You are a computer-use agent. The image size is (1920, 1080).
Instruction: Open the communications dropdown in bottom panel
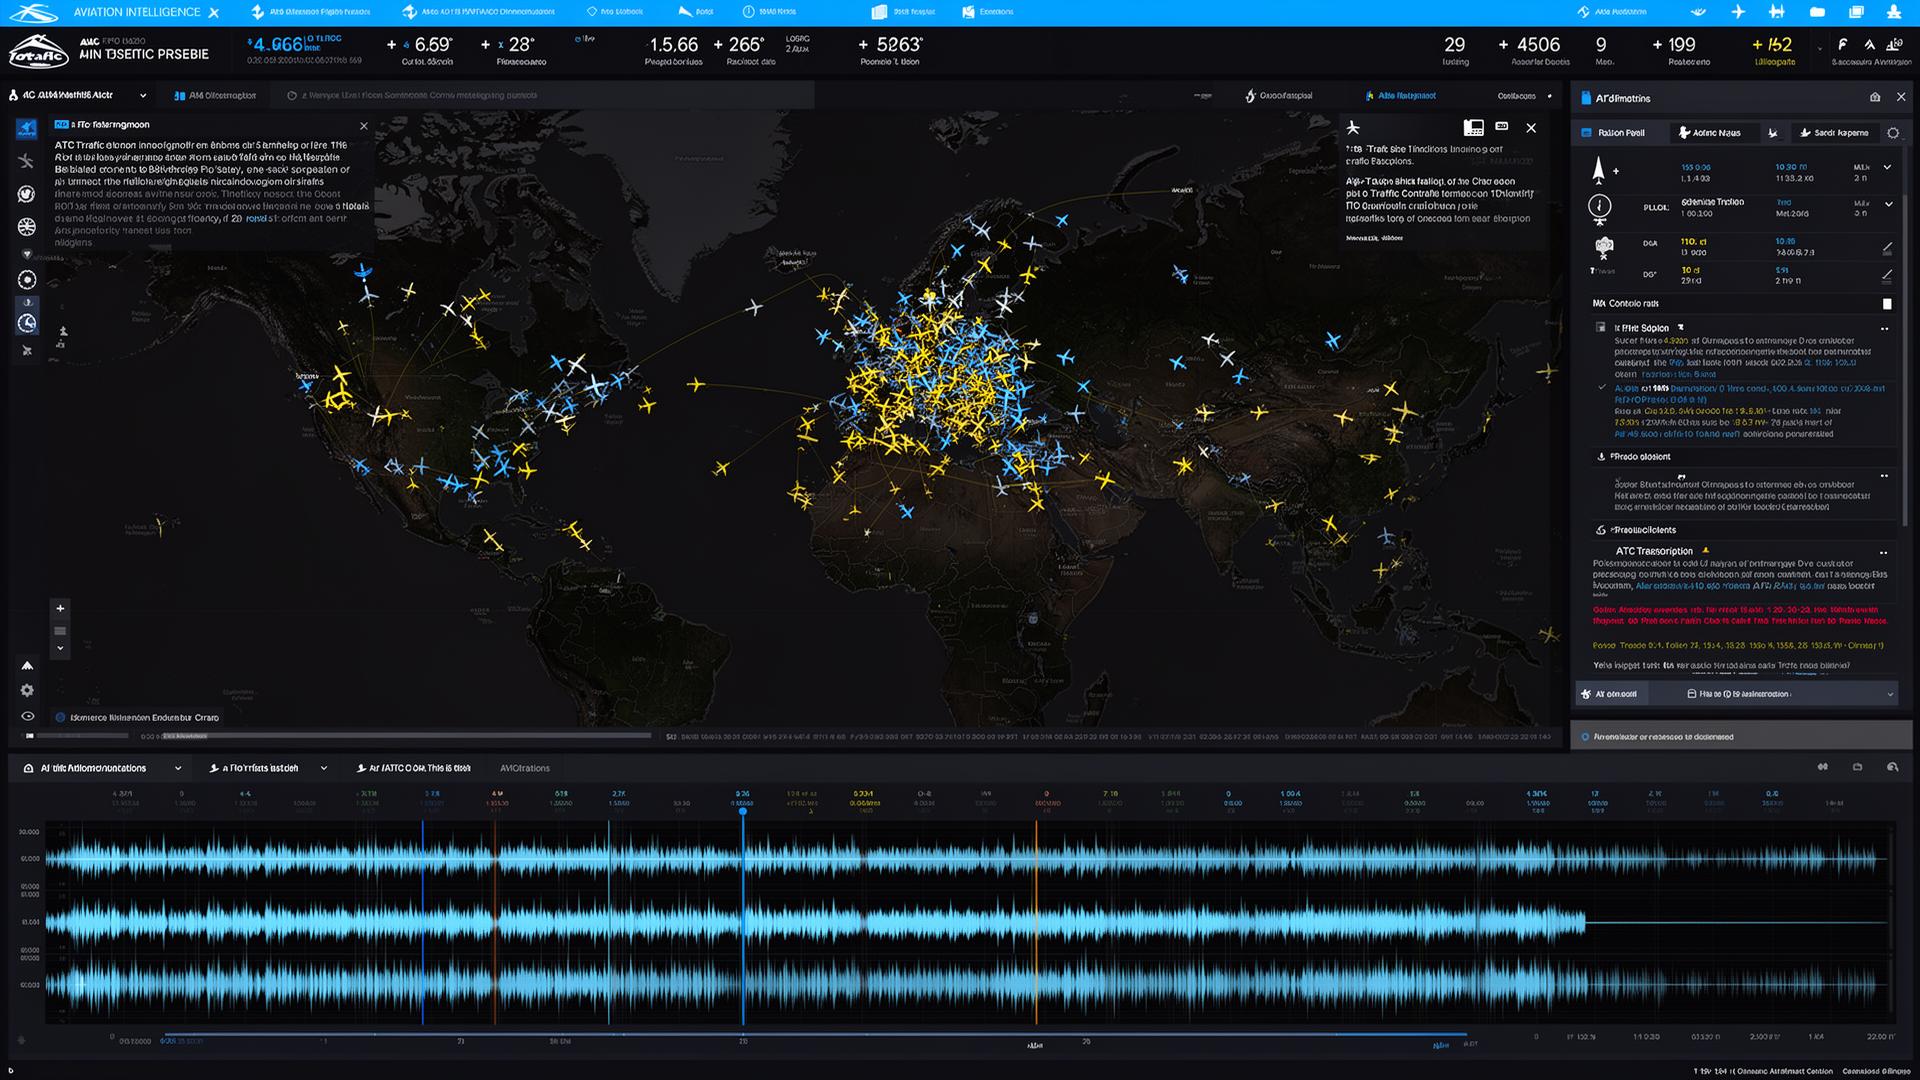pyautogui.click(x=178, y=768)
